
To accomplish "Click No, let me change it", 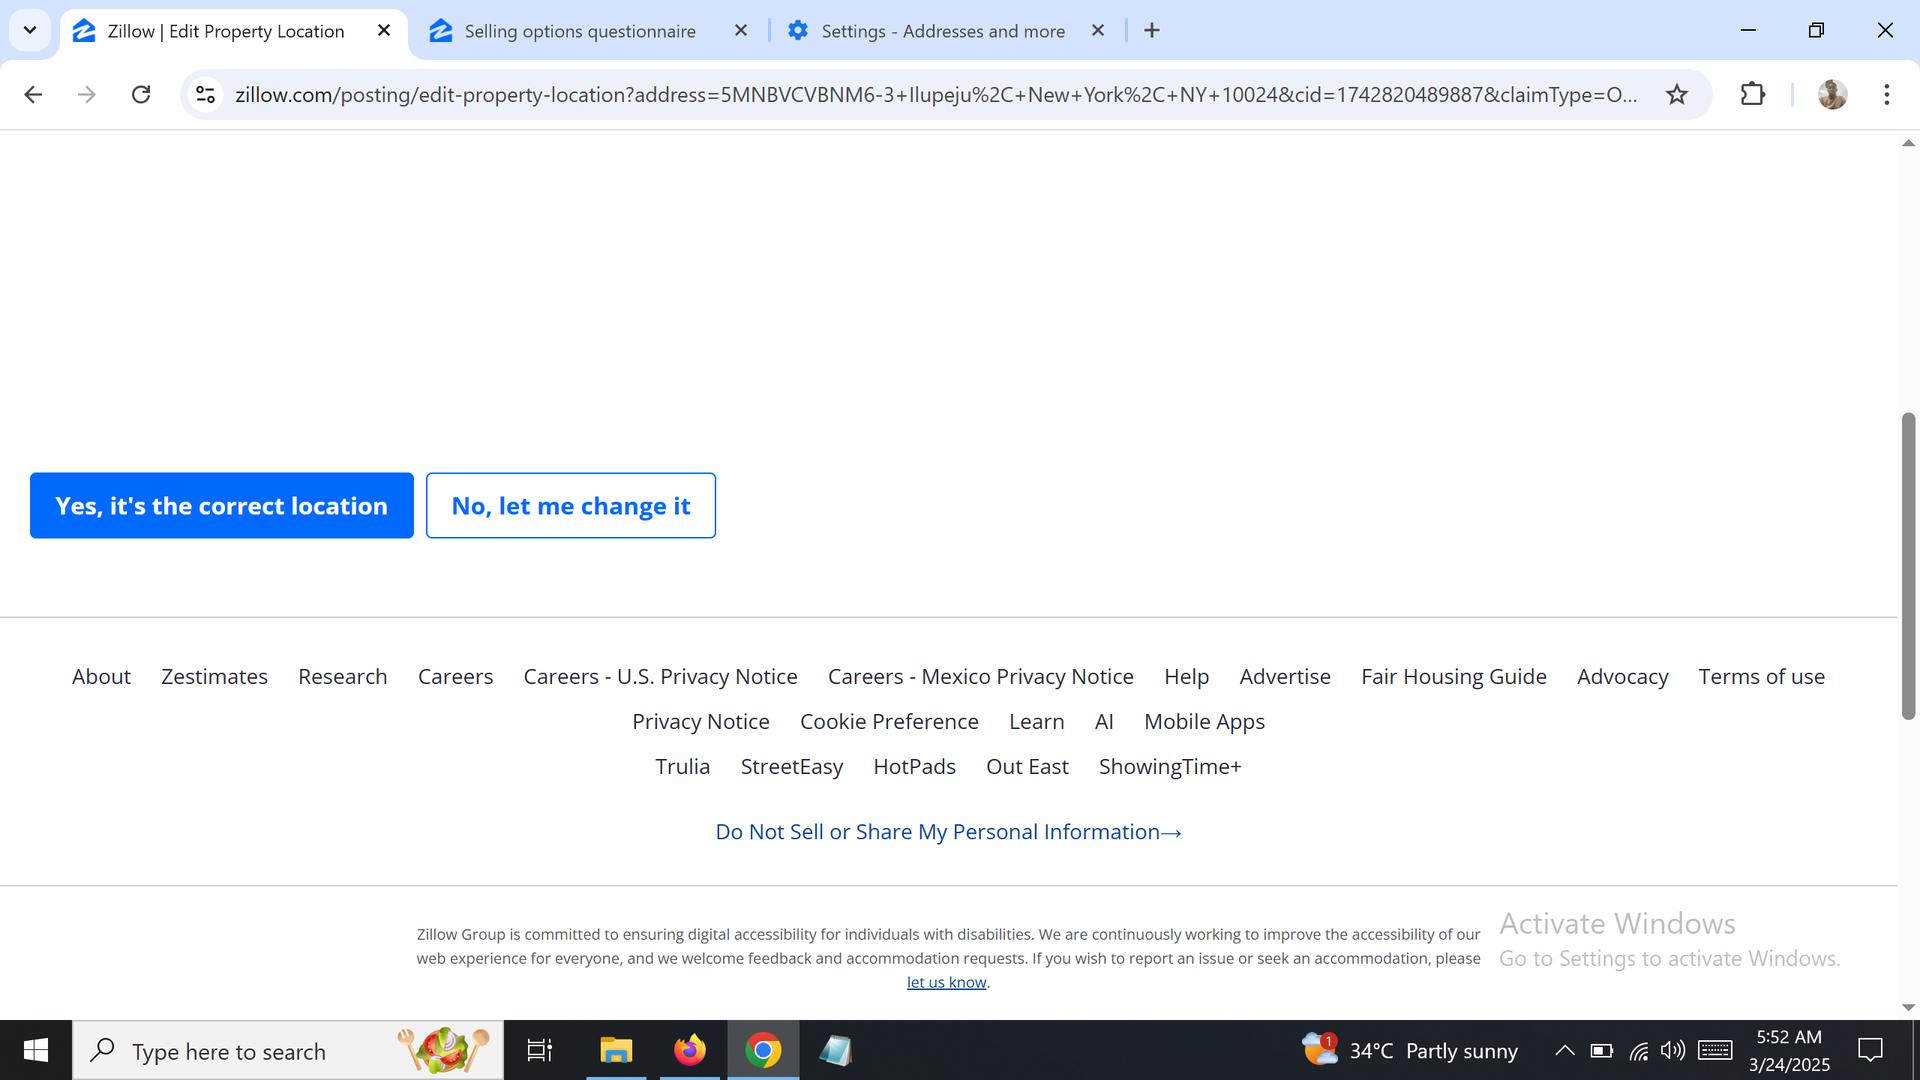I will pyautogui.click(x=570, y=505).
